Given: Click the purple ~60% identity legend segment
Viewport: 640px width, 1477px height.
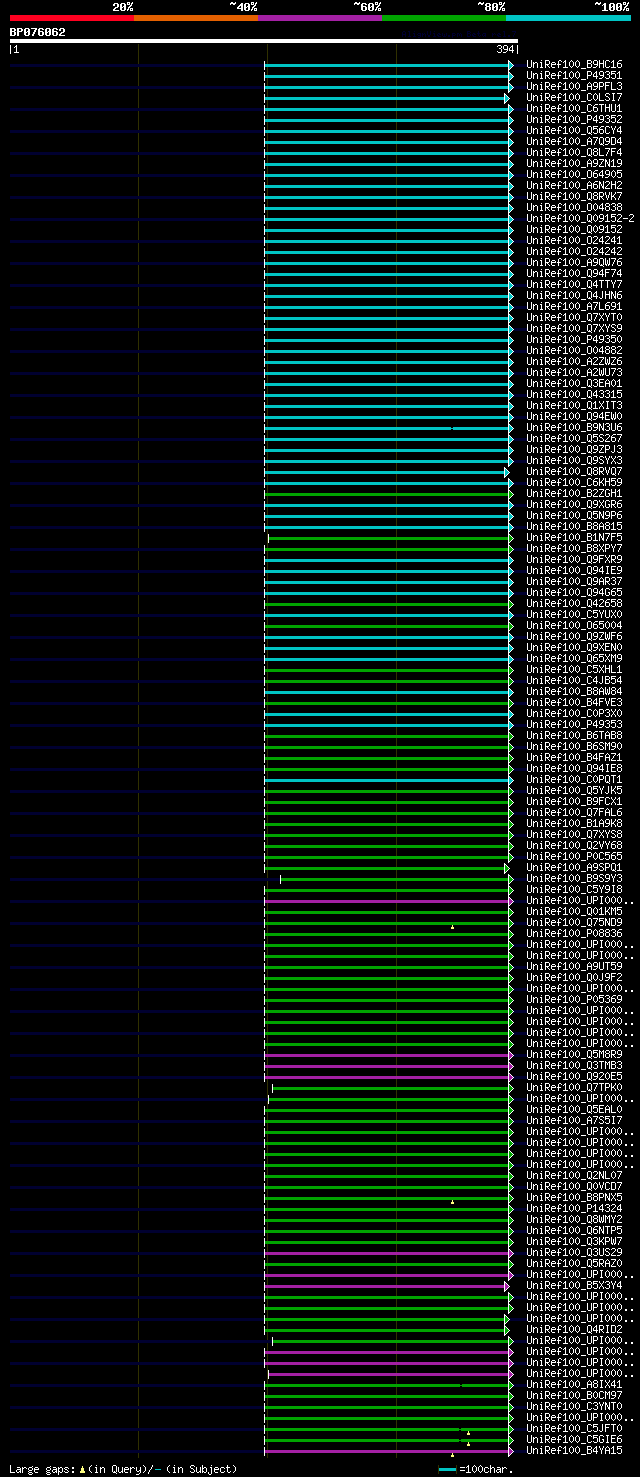Looking at the screenshot, I should [x=319, y=17].
